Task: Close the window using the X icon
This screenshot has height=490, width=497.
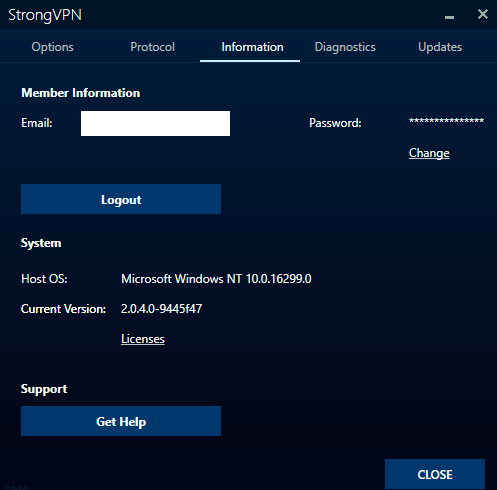Action: point(483,14)
